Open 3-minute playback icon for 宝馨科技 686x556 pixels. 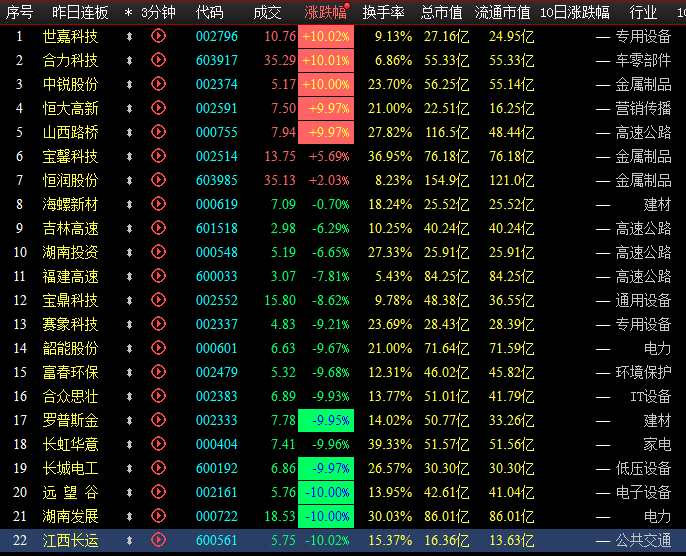pyautogui.click(x=158, y=156)
